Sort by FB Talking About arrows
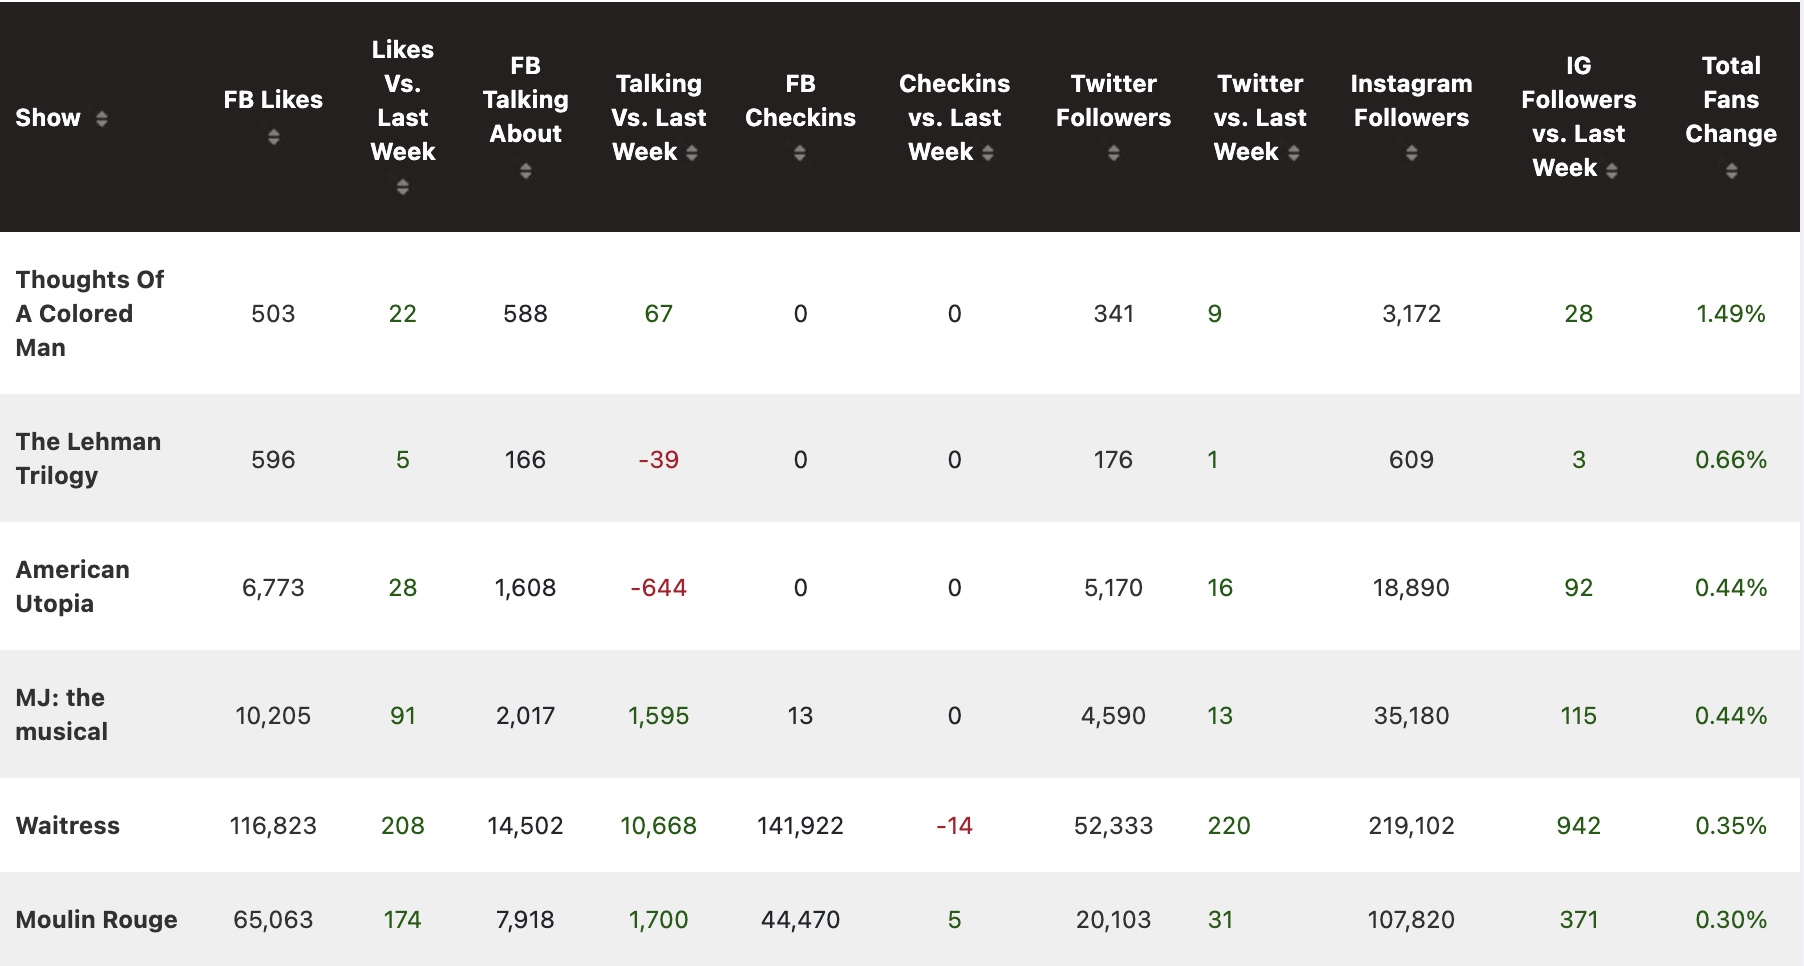This screenshot has height=966, width=1804. 525,172
